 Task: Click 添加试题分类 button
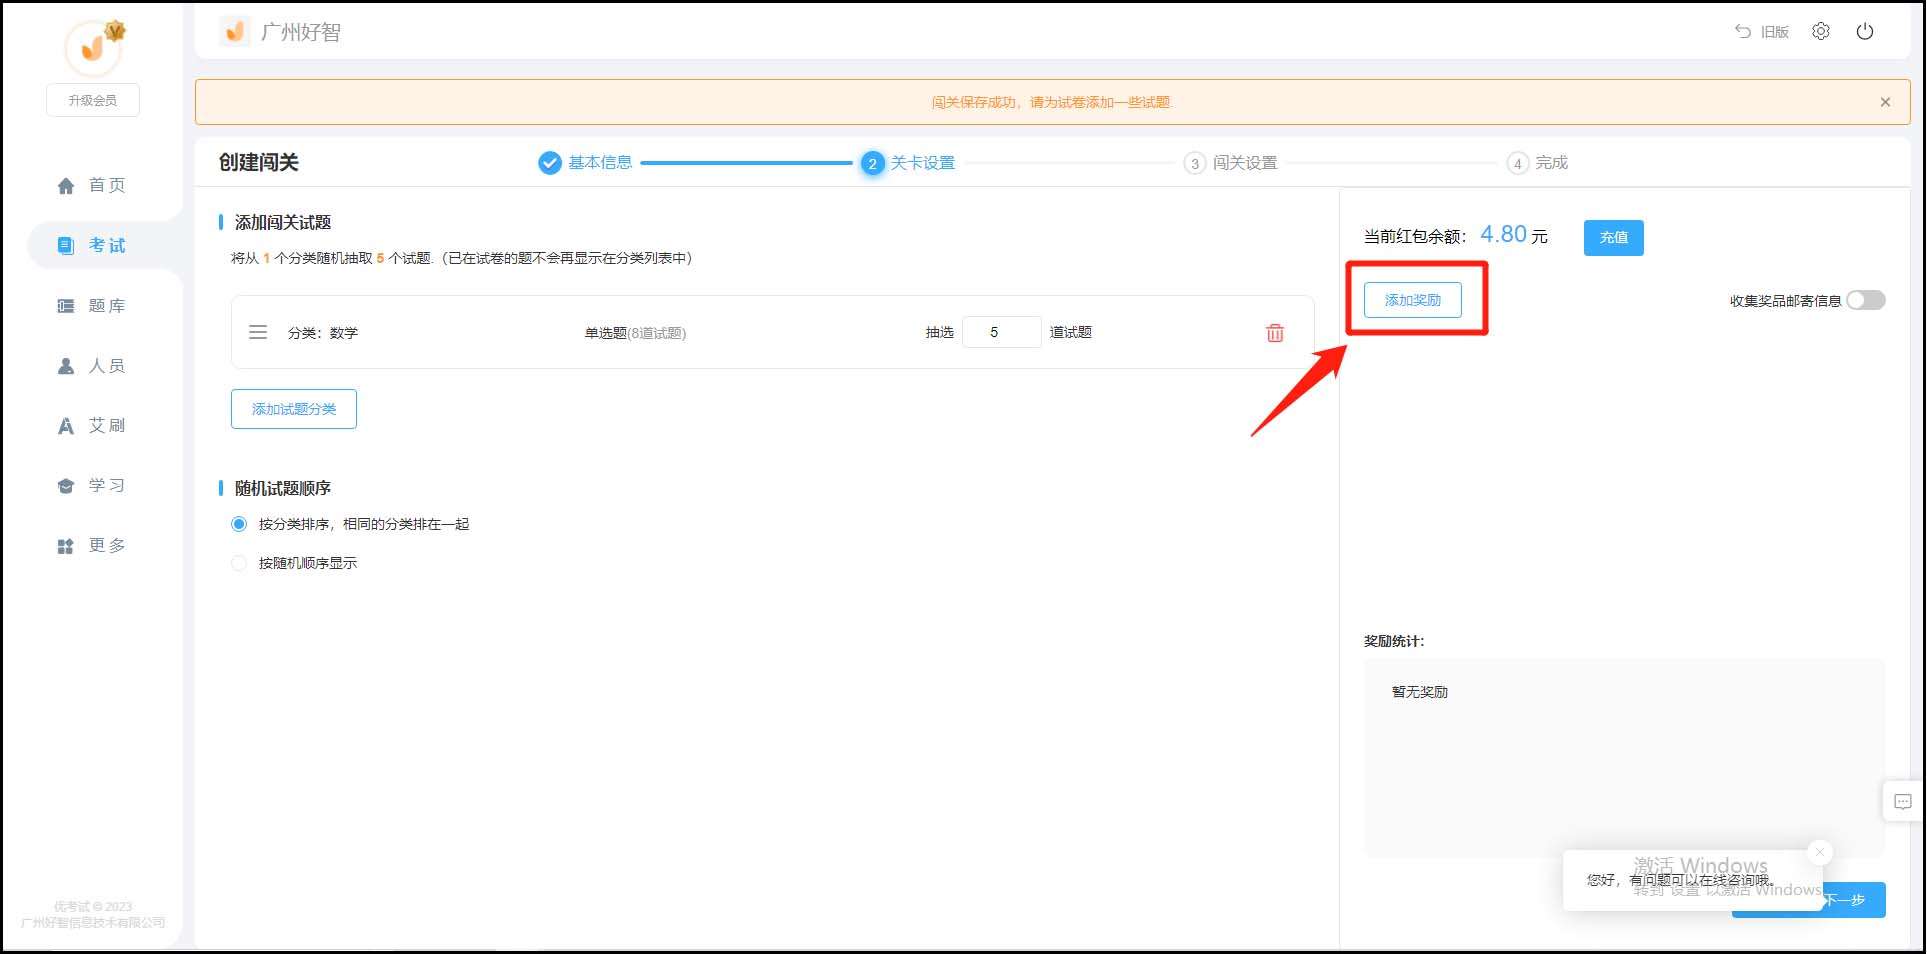point(294,409)
